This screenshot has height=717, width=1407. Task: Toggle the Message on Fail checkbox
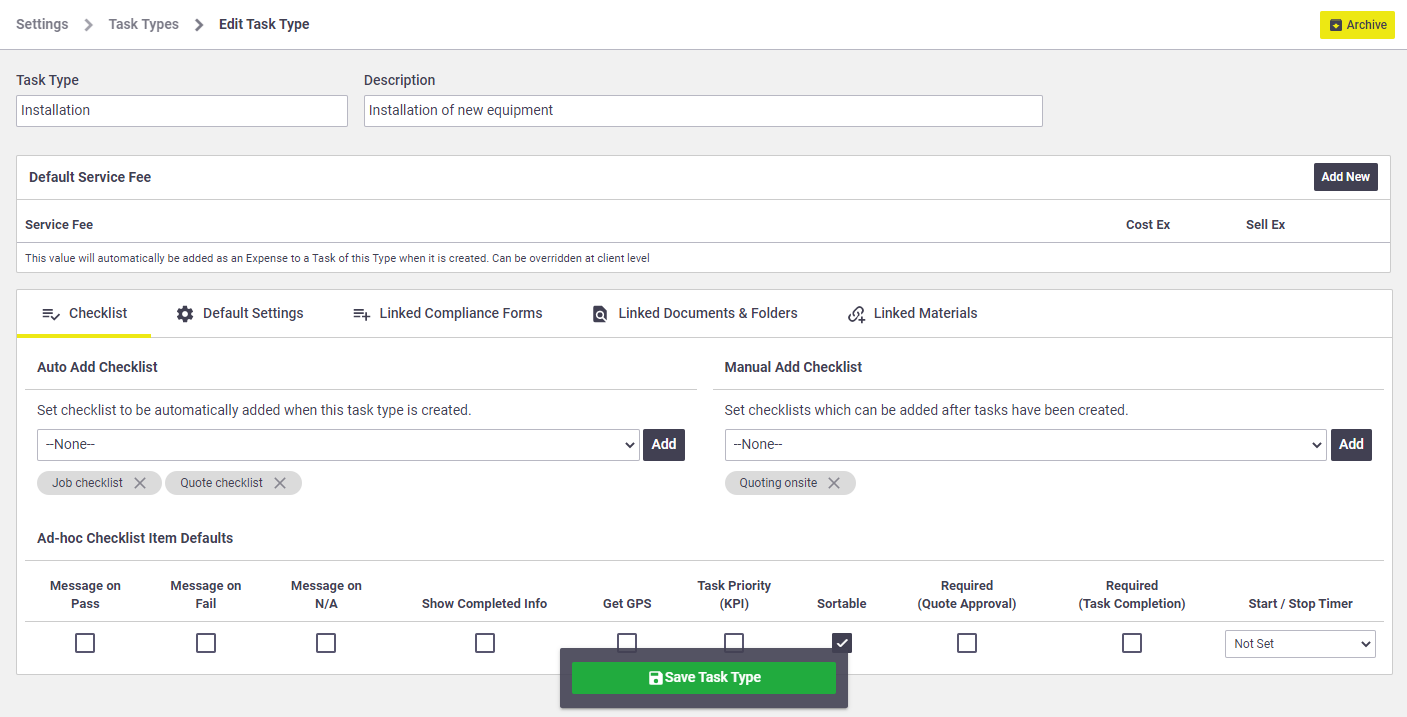(x=206, y=643)
